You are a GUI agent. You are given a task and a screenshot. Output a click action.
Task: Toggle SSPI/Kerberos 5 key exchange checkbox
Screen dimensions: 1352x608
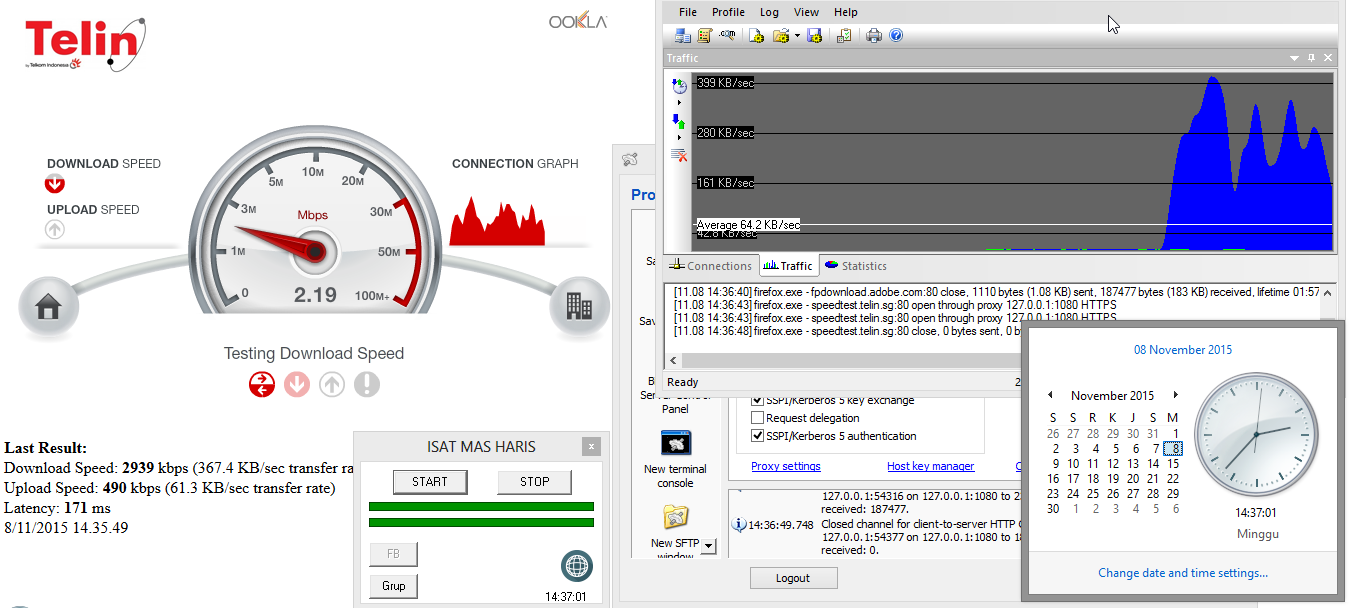pos(757,400)
